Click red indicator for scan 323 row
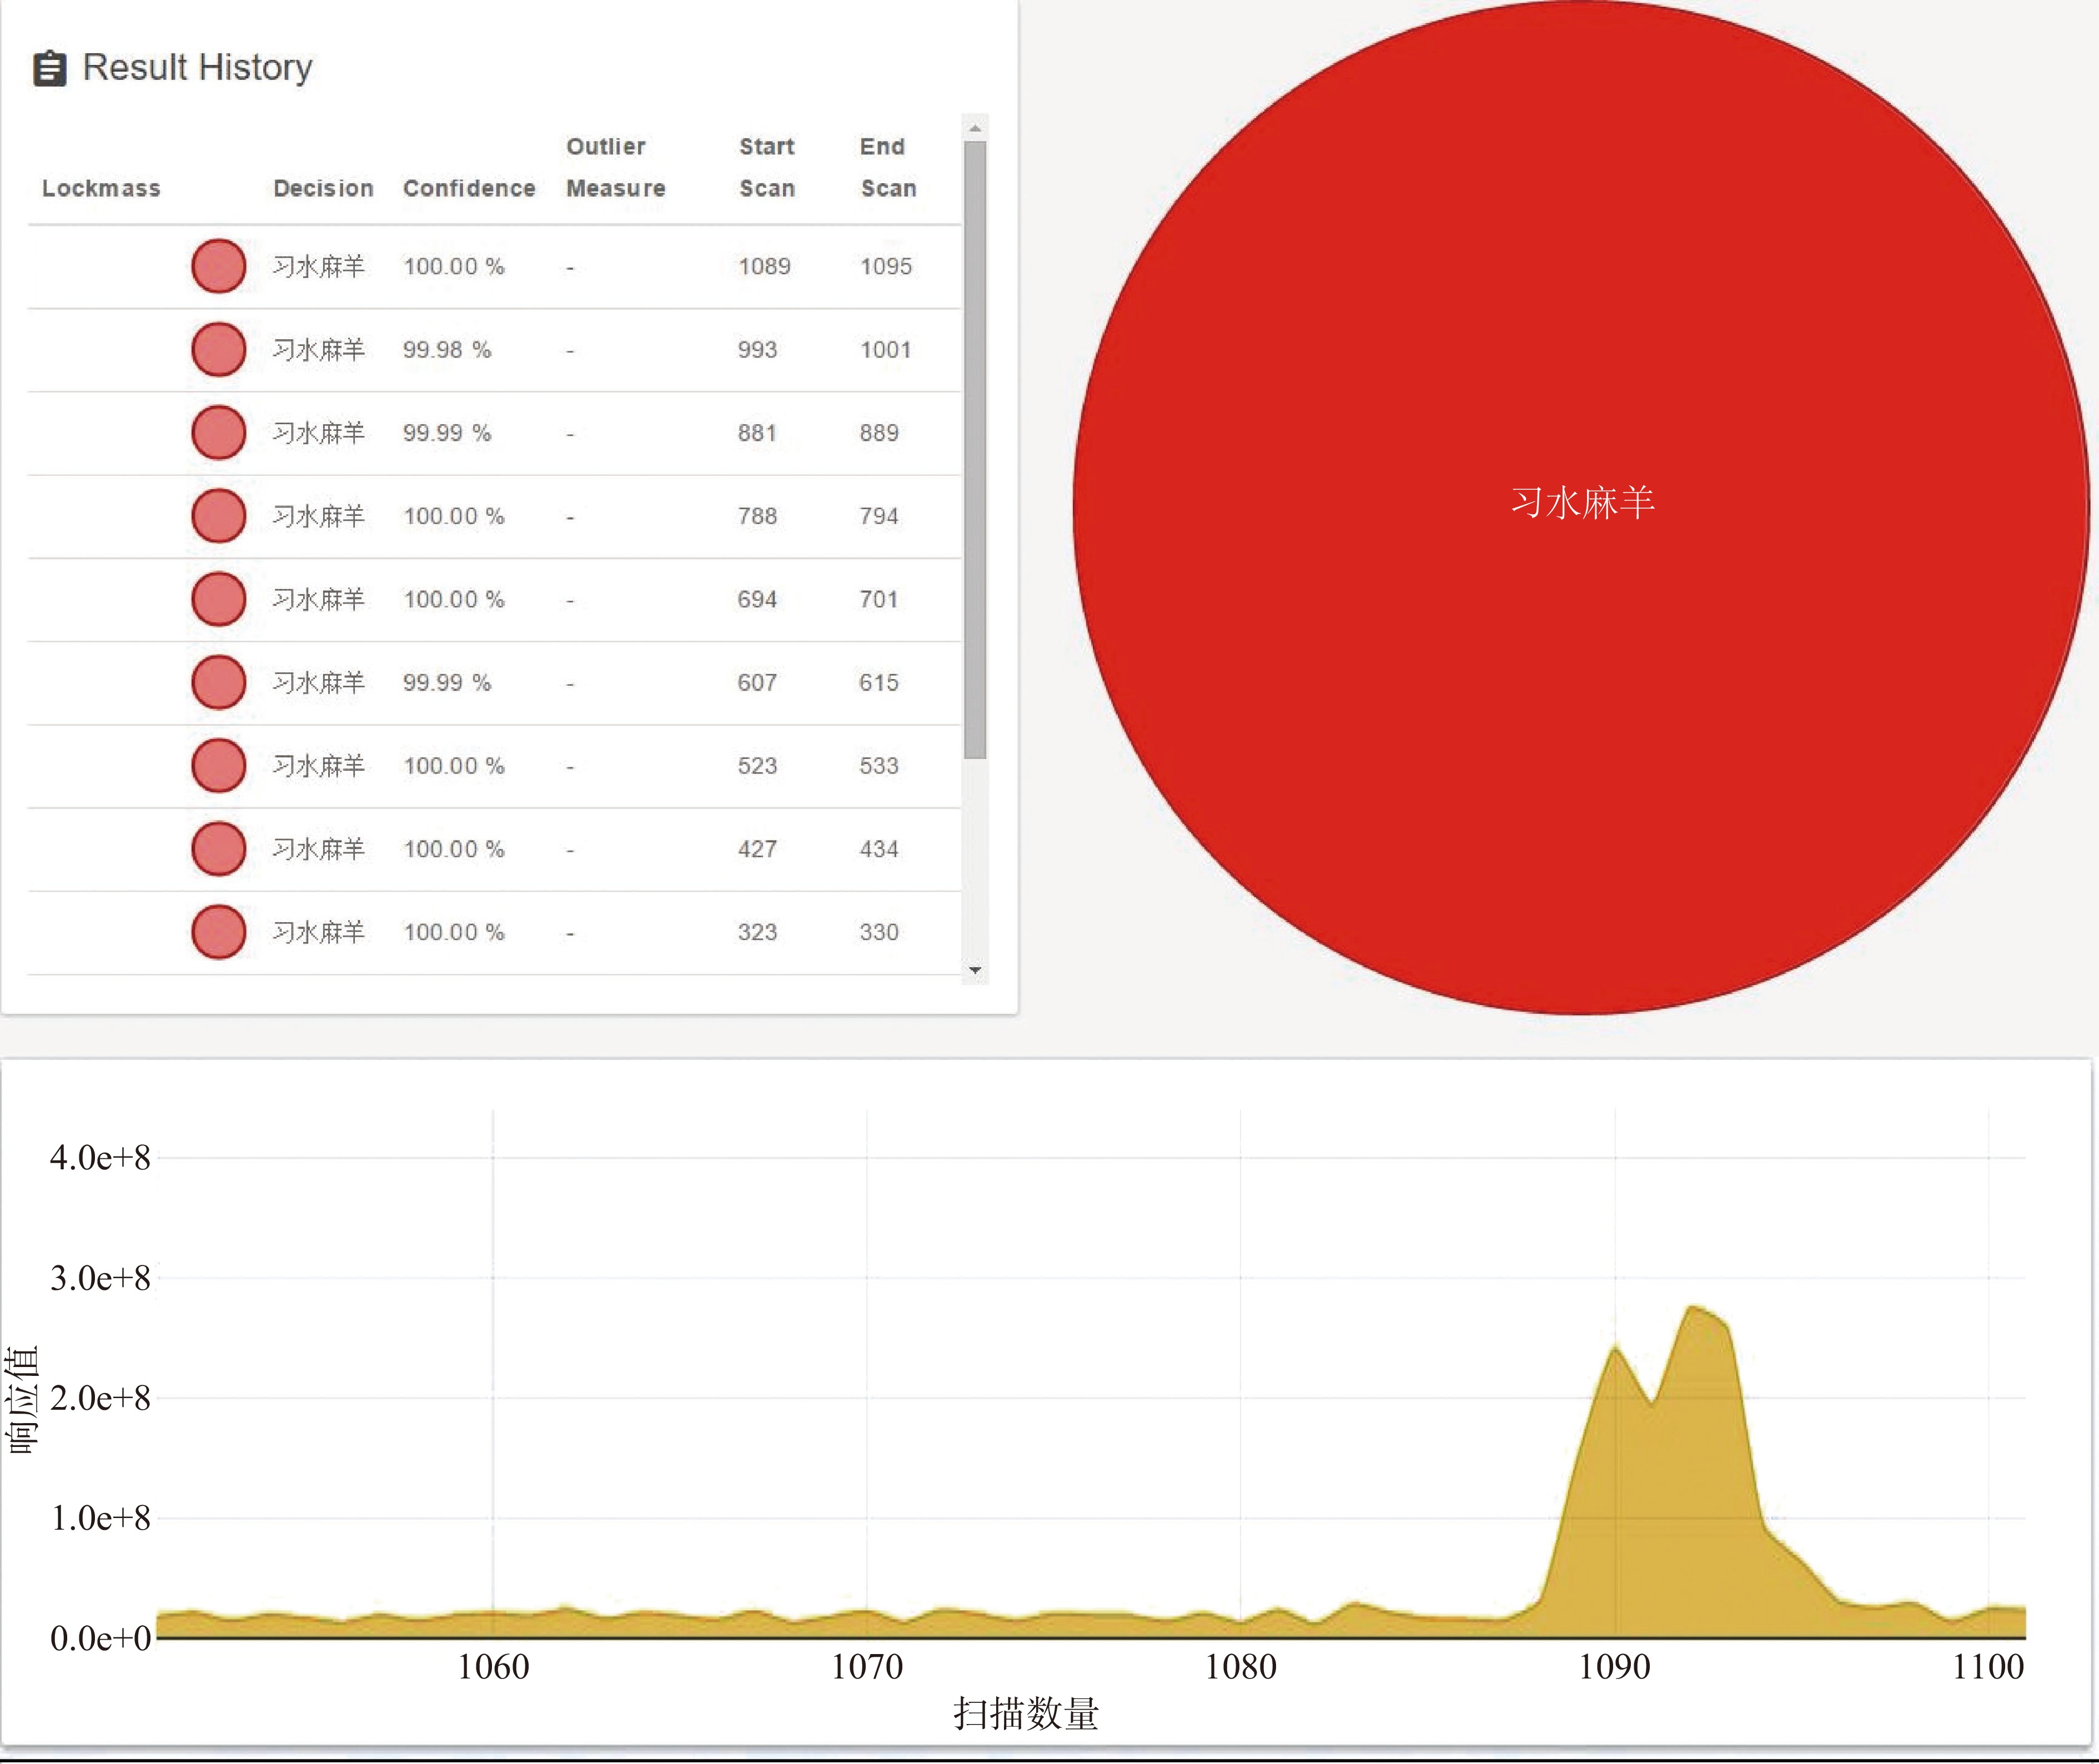This screenshot has height=1764, width=2099. (218, 932)
